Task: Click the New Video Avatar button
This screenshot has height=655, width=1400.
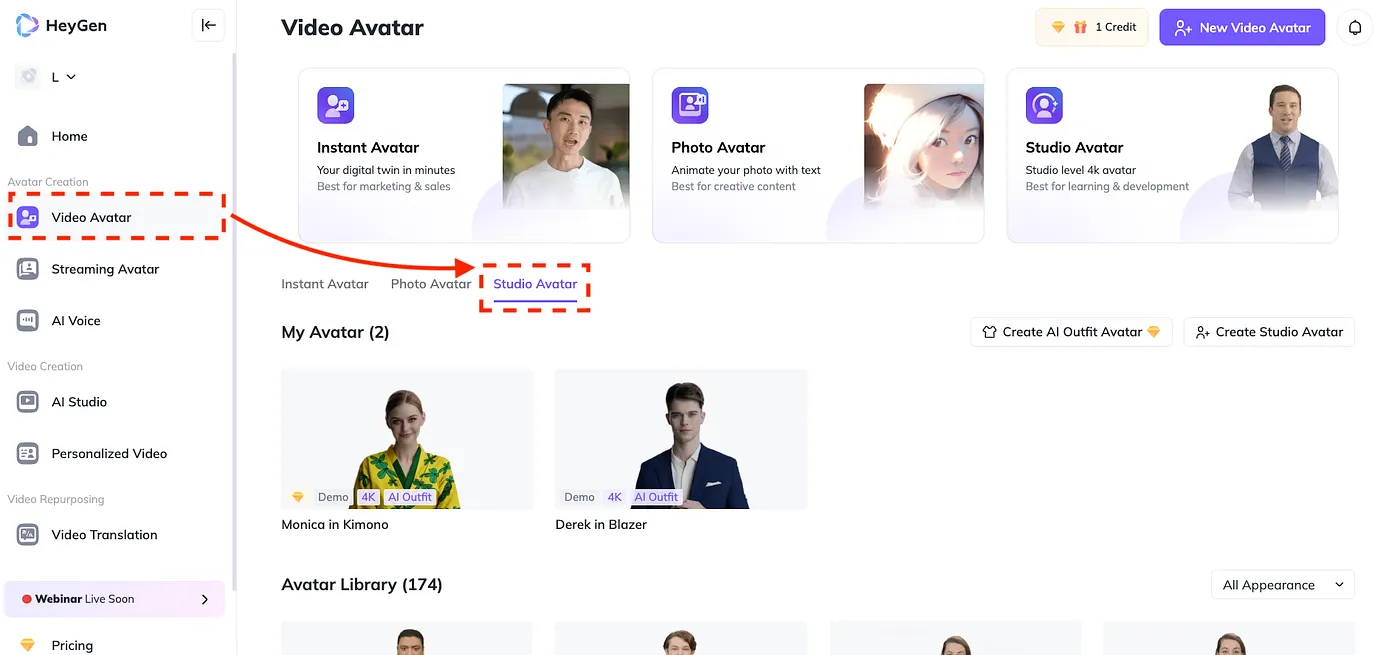Action: pyautogui.click(x=1242, y=28)
